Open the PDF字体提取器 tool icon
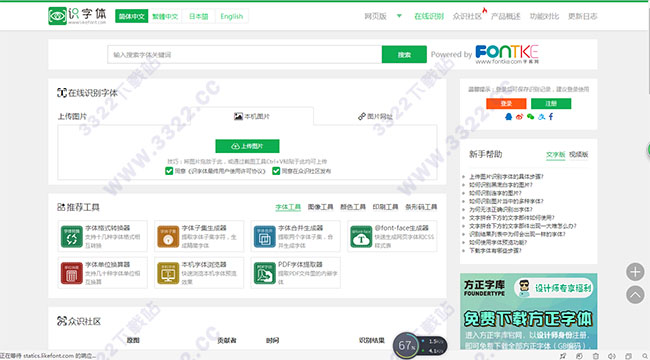 [x=264, y=273]
